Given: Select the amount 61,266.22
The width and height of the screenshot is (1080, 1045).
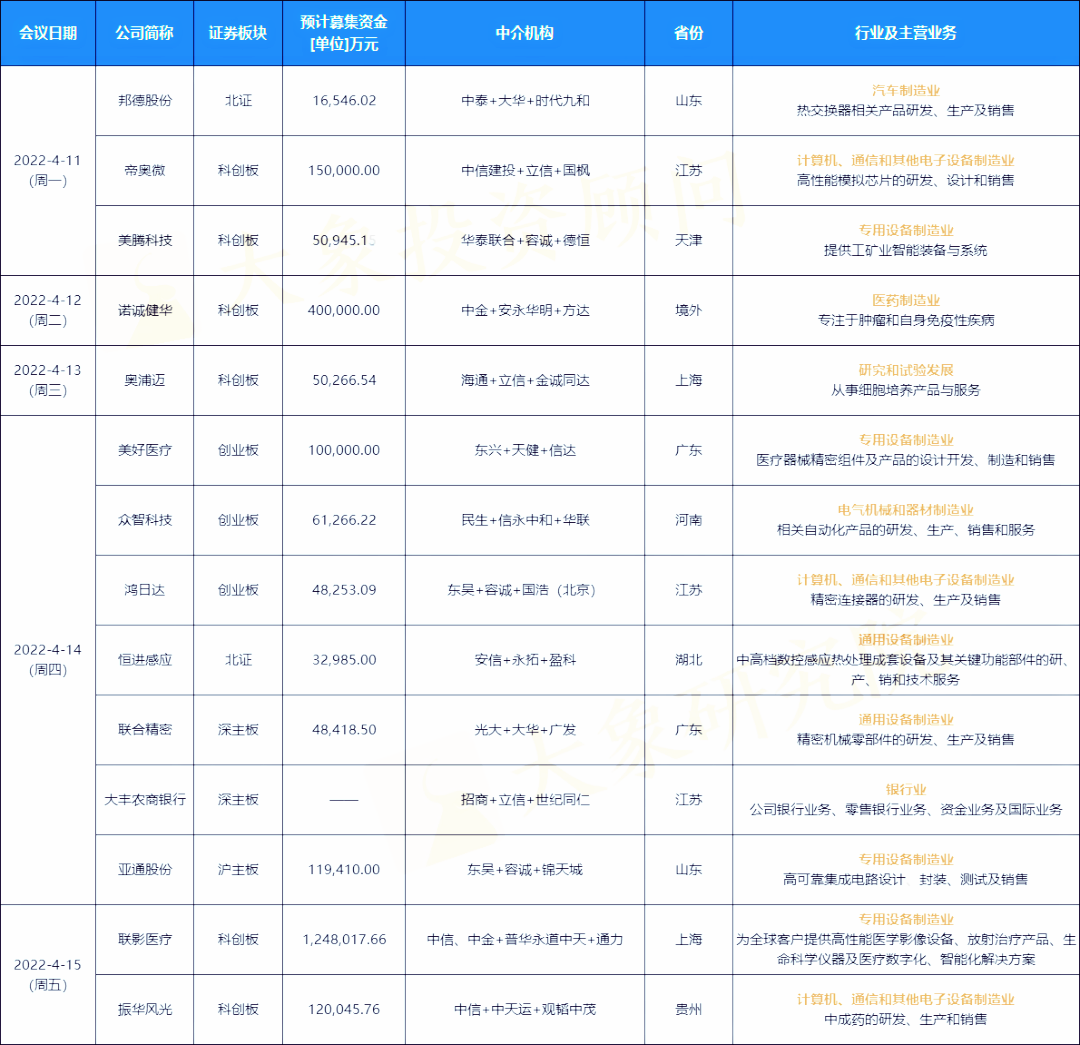Looking at the screenshot, I should coord(344,520).
